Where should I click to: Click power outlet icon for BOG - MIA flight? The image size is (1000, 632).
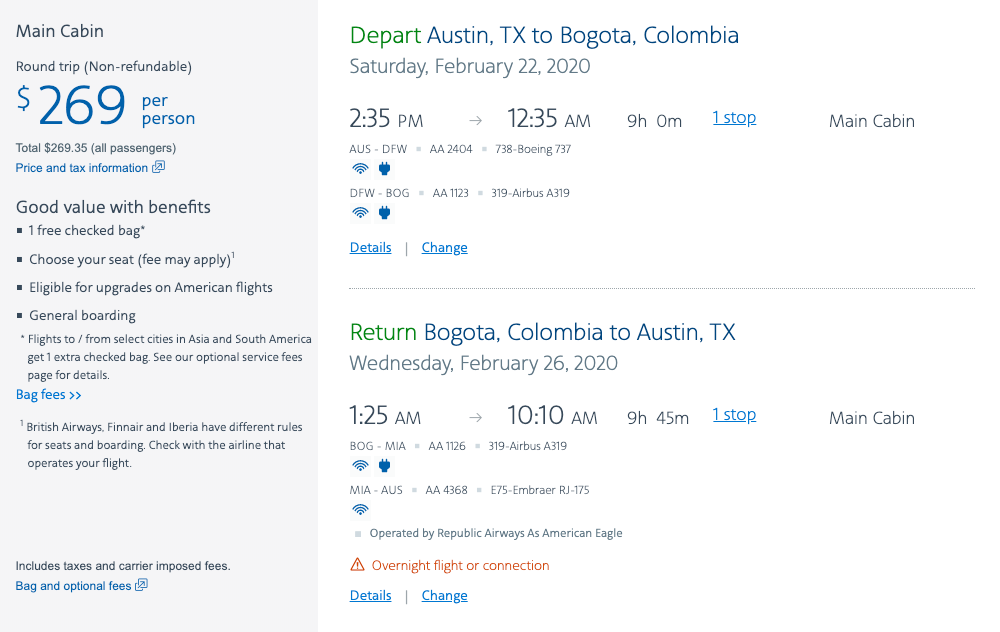[x=384, y=466]
